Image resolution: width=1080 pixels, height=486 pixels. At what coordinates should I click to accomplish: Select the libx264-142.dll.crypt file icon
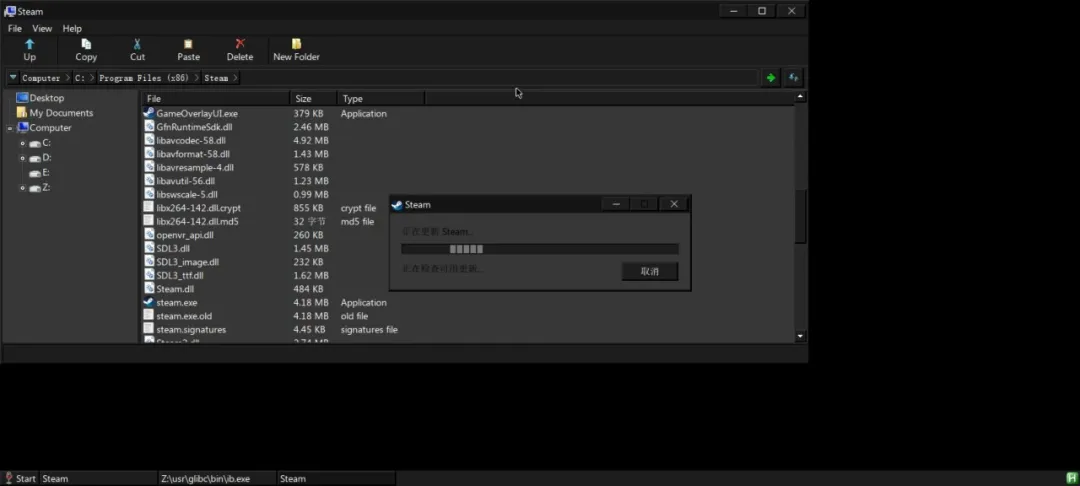tap(149, 207)
